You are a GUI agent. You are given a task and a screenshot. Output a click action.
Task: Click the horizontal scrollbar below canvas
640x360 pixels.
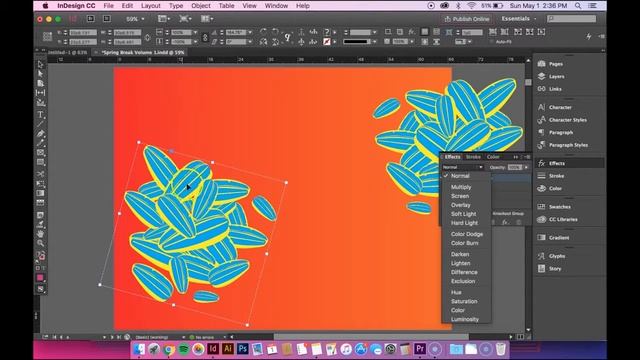[371, 337]
